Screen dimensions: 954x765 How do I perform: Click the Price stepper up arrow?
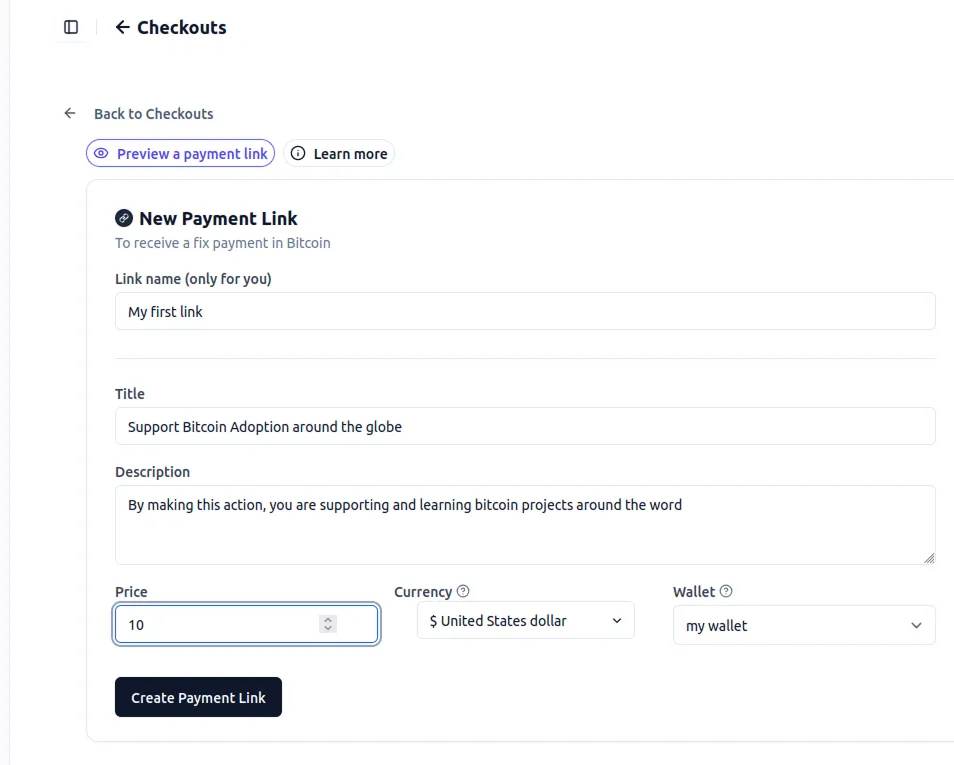327,619
